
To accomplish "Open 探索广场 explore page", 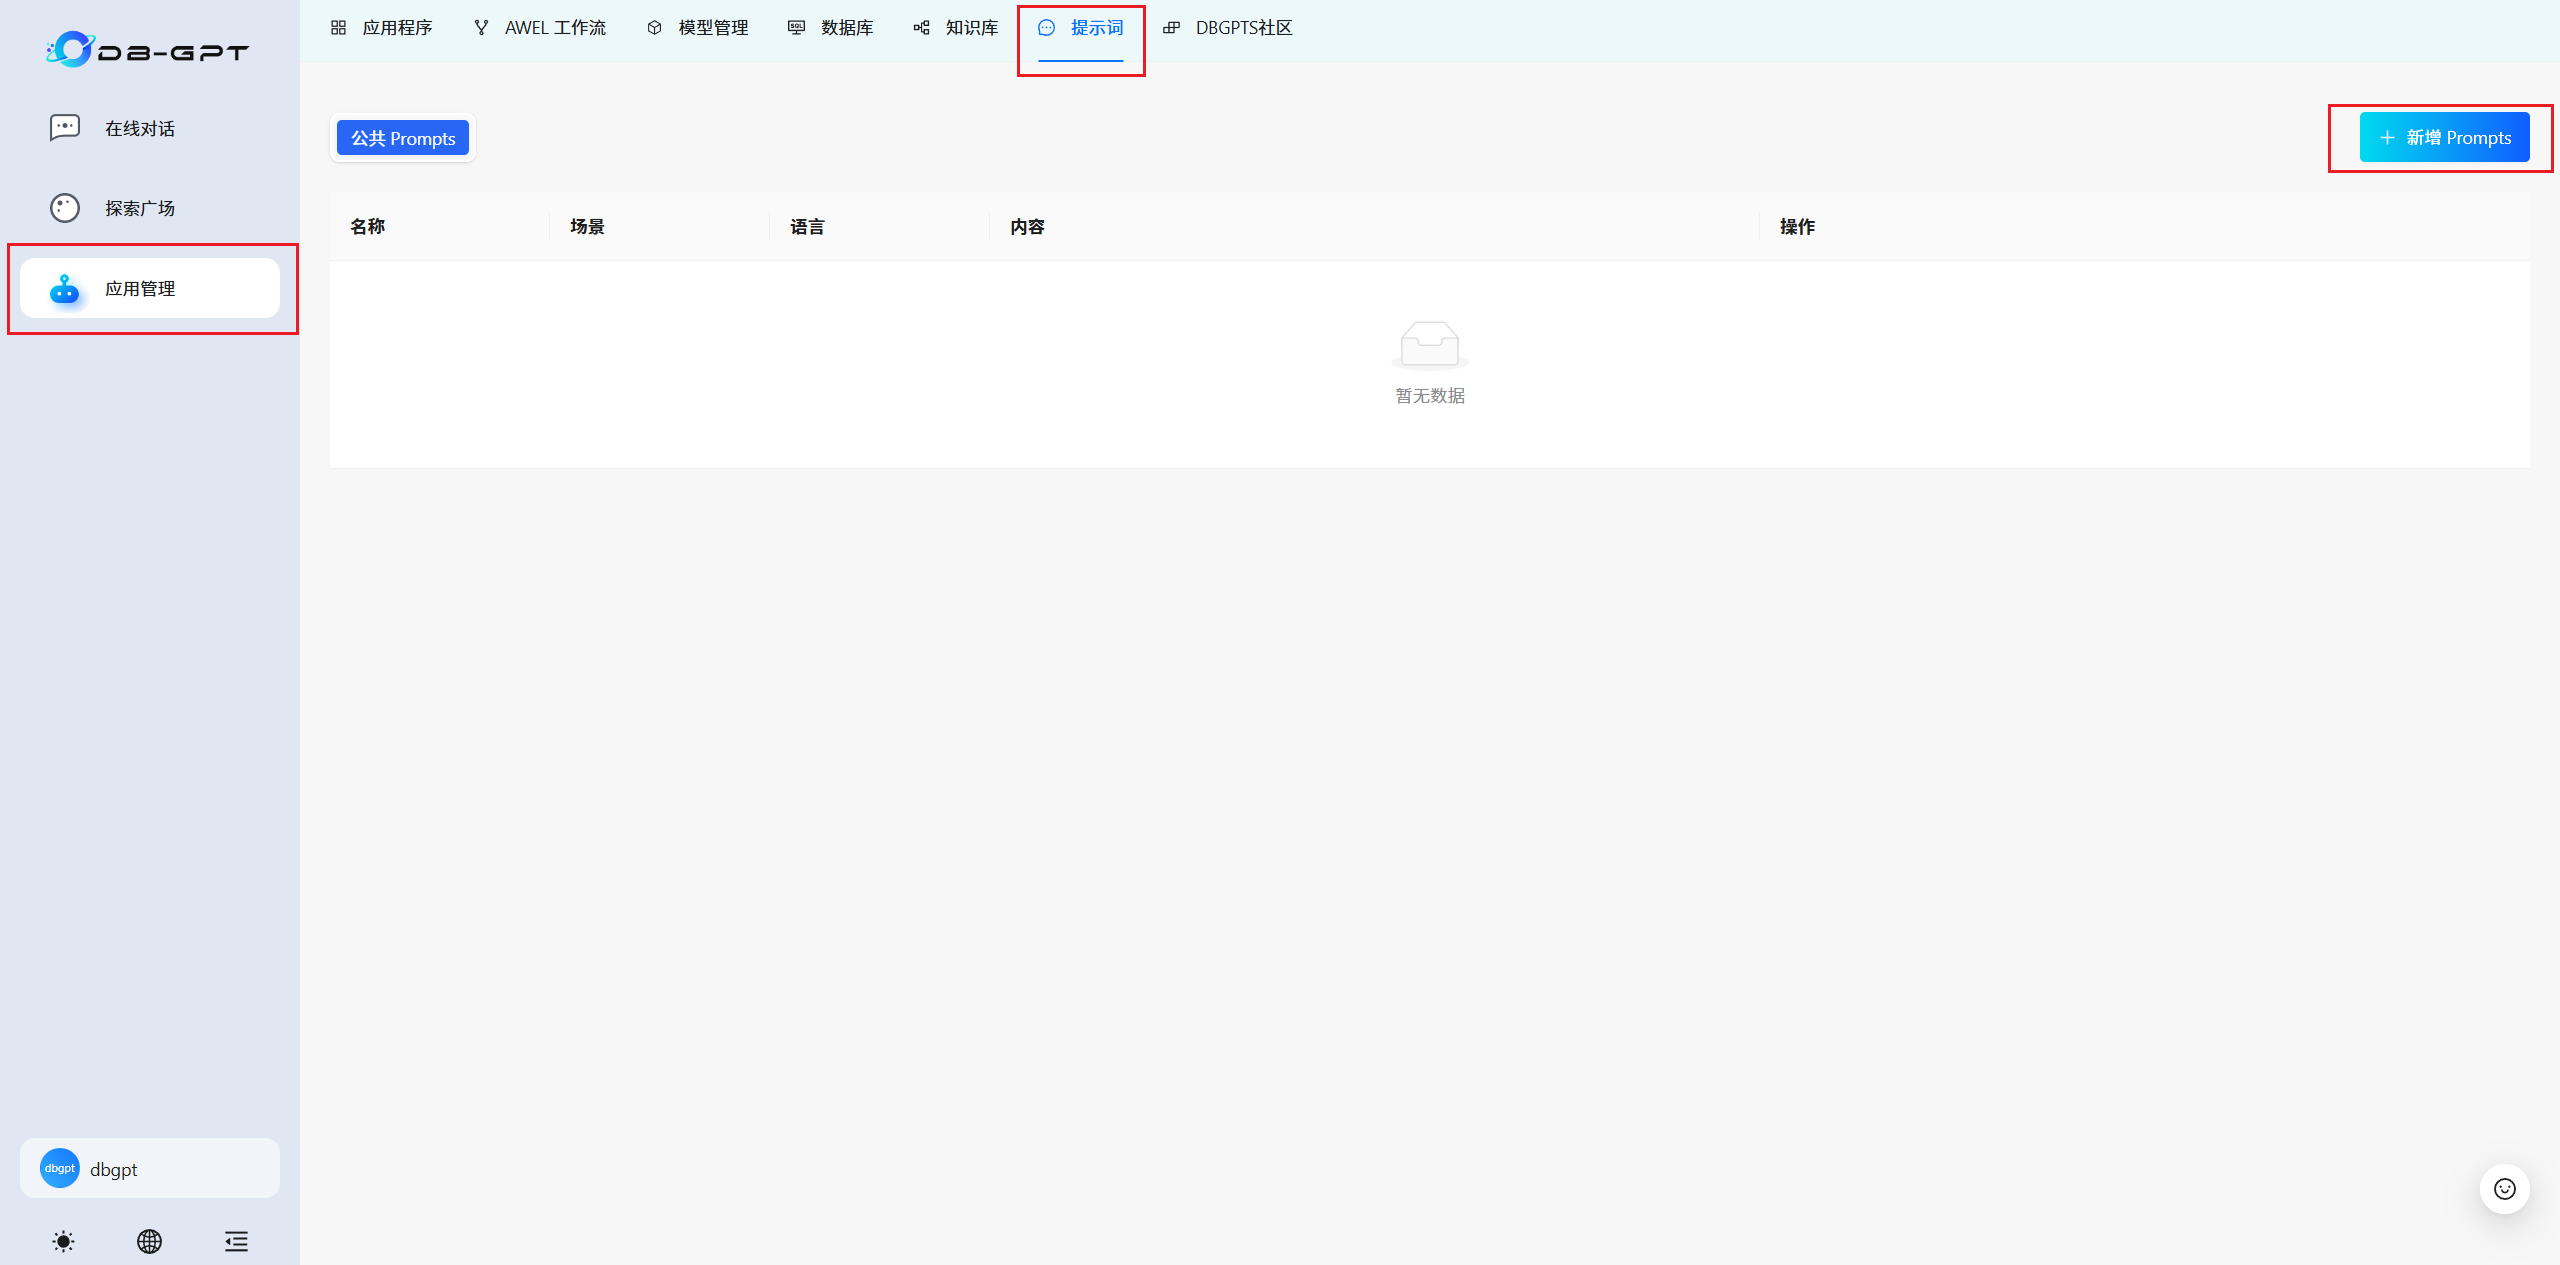I will [x=139, y=208].
